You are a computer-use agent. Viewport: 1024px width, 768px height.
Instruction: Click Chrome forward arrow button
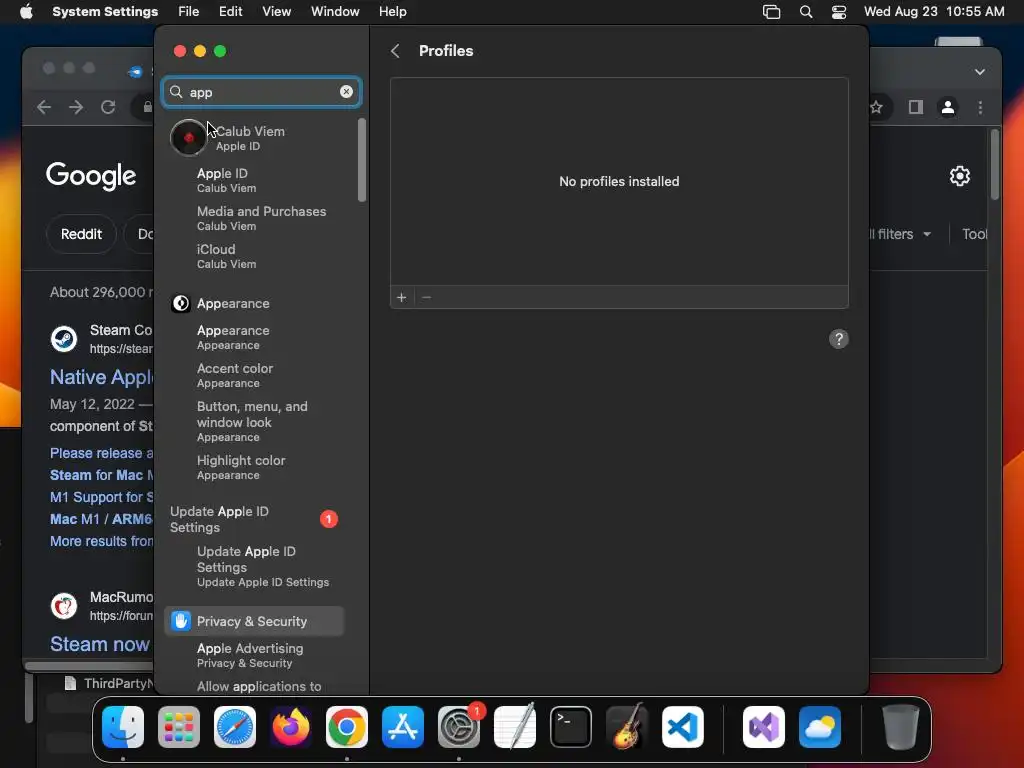coord(76,107)
